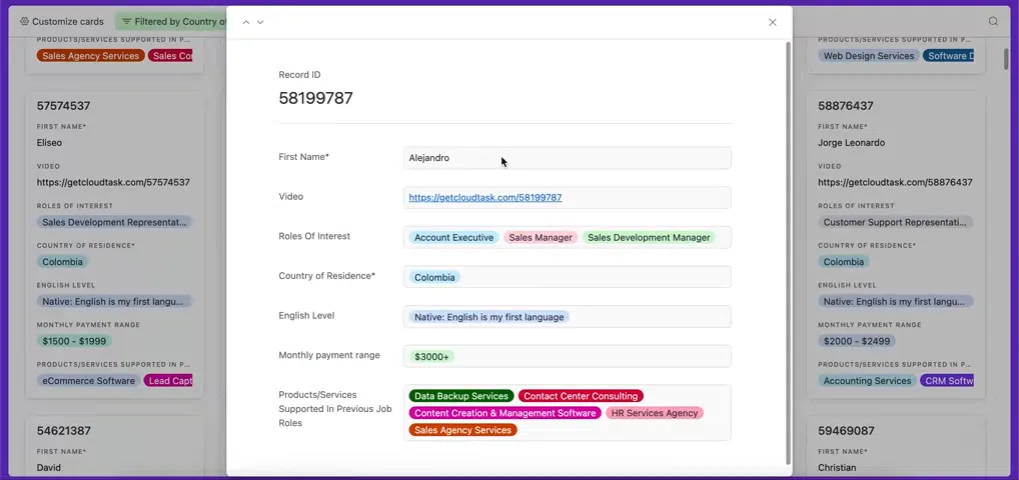Select Content Creation & Management Software tag
This screenshot has width=1019, height=480.
[505, 412]
